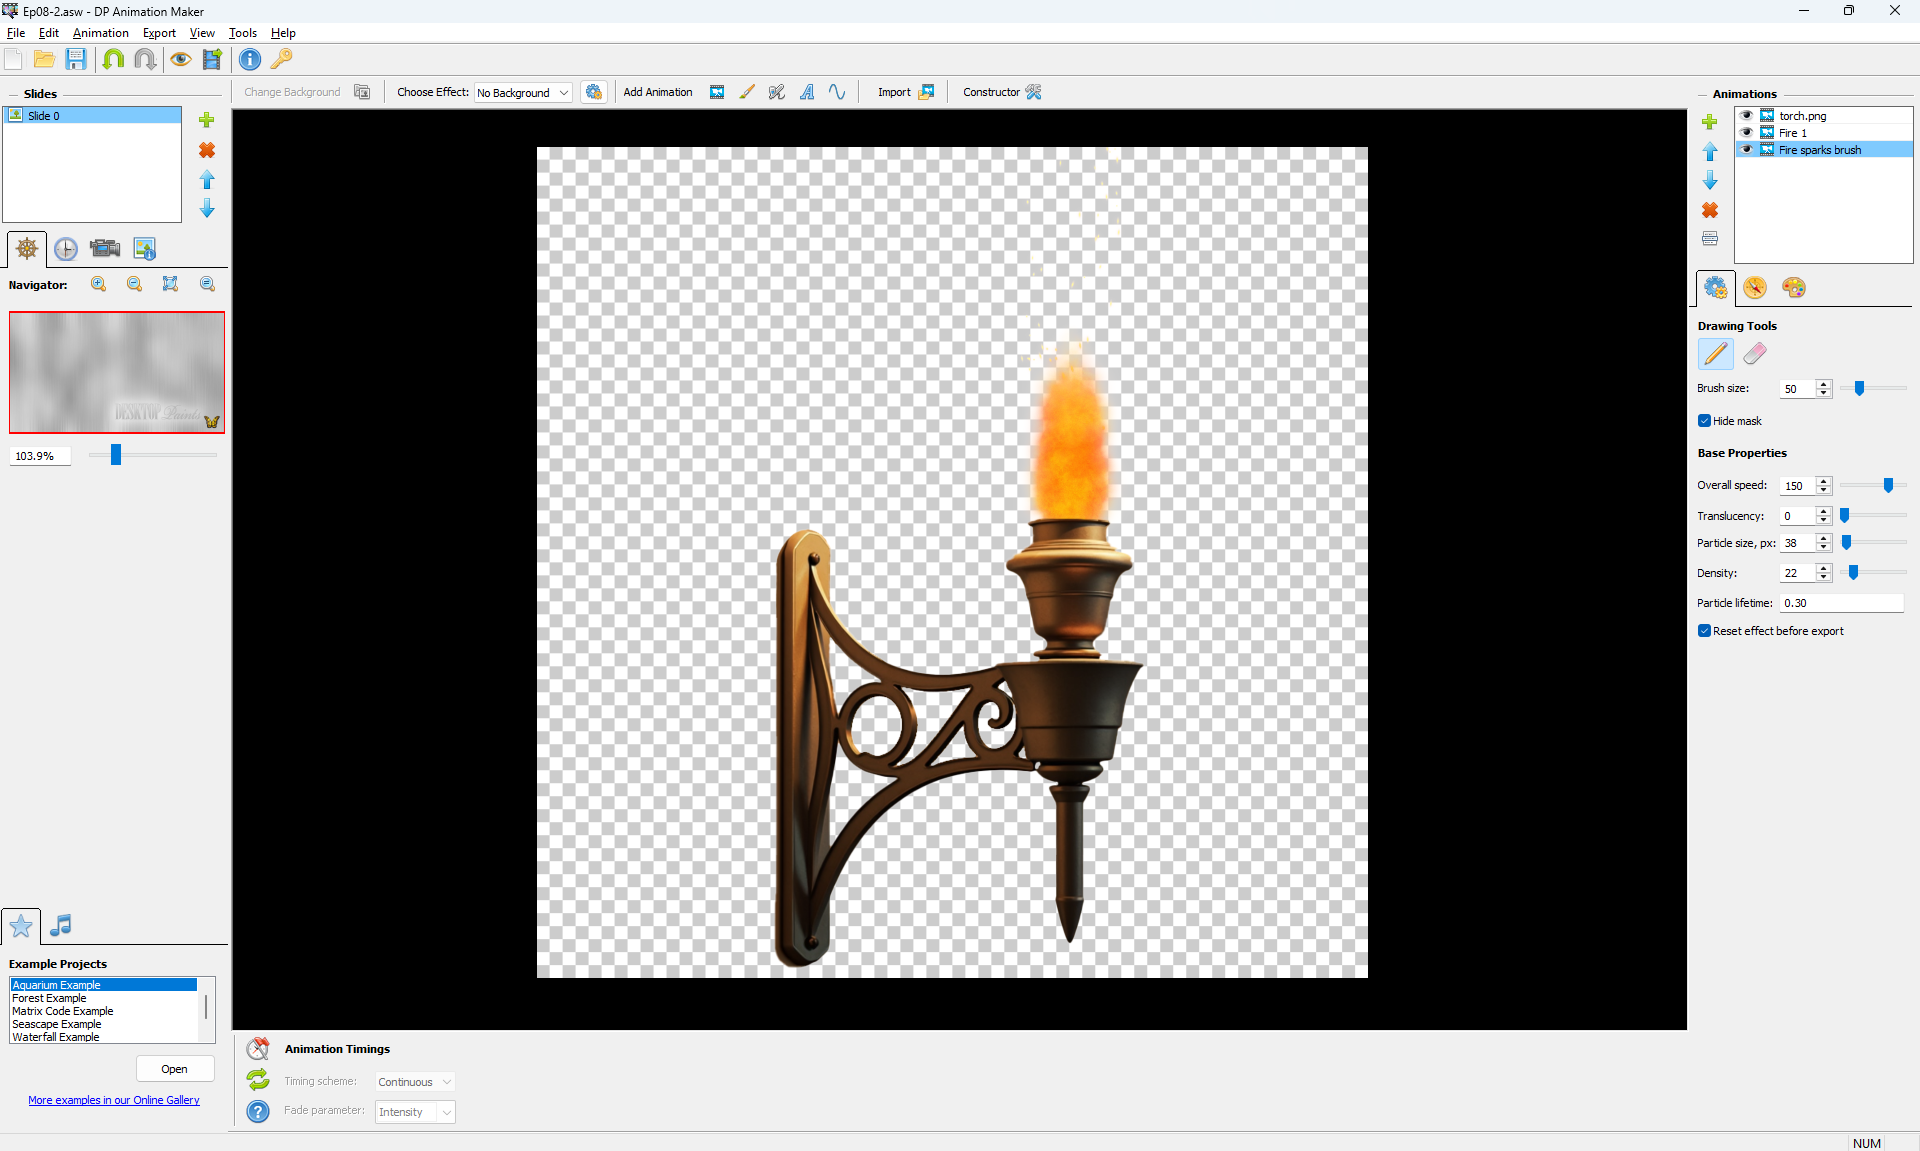Delete the selected animation with red X
The height and width of the screenshot is (1151, 1920).
[1710, 210]
